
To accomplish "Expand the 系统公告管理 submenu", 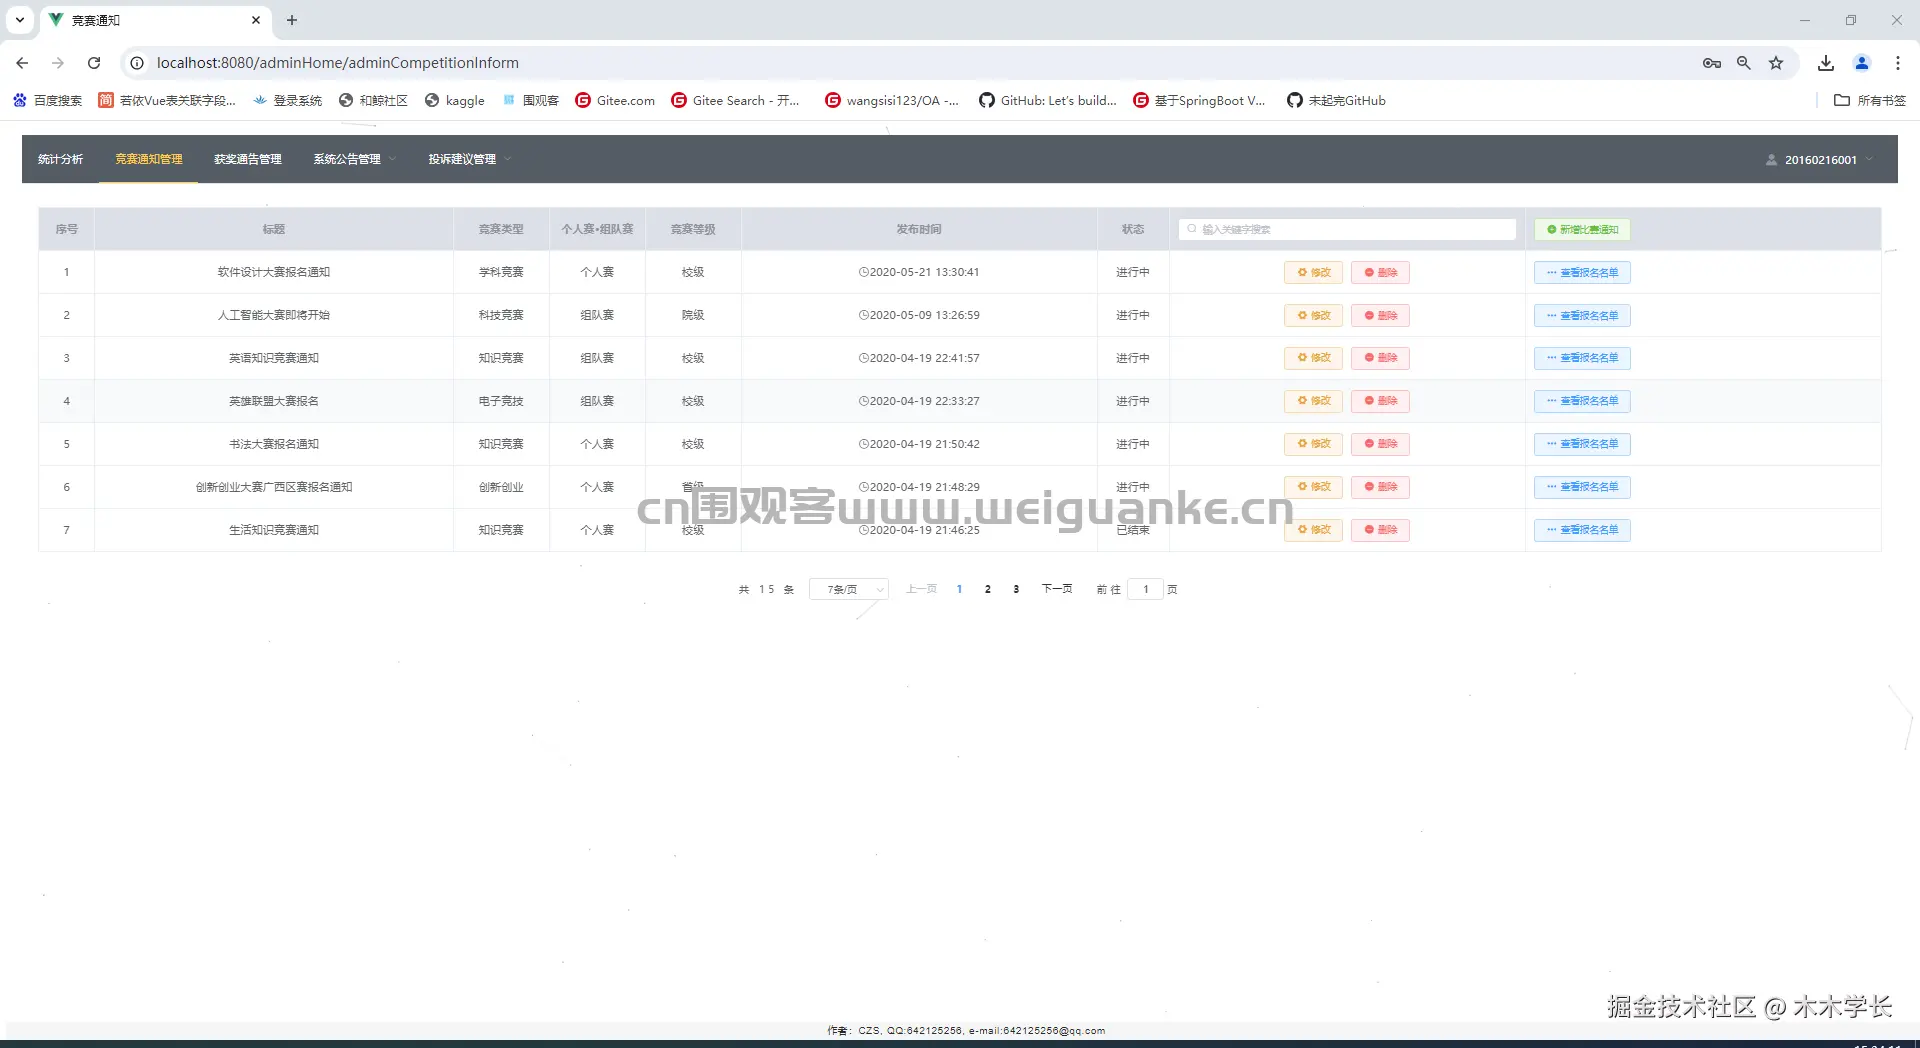I will 355,159.
